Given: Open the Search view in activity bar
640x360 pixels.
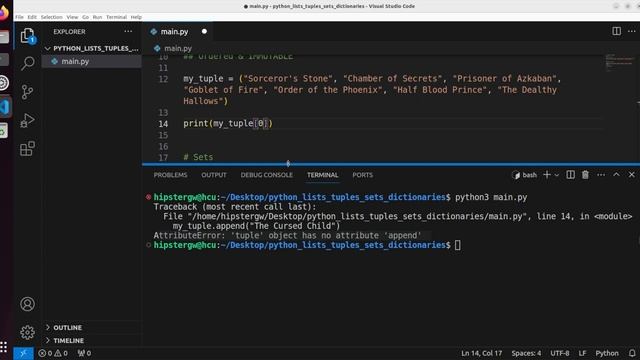Looking at the screenshot, I should (x=27, y=63).
